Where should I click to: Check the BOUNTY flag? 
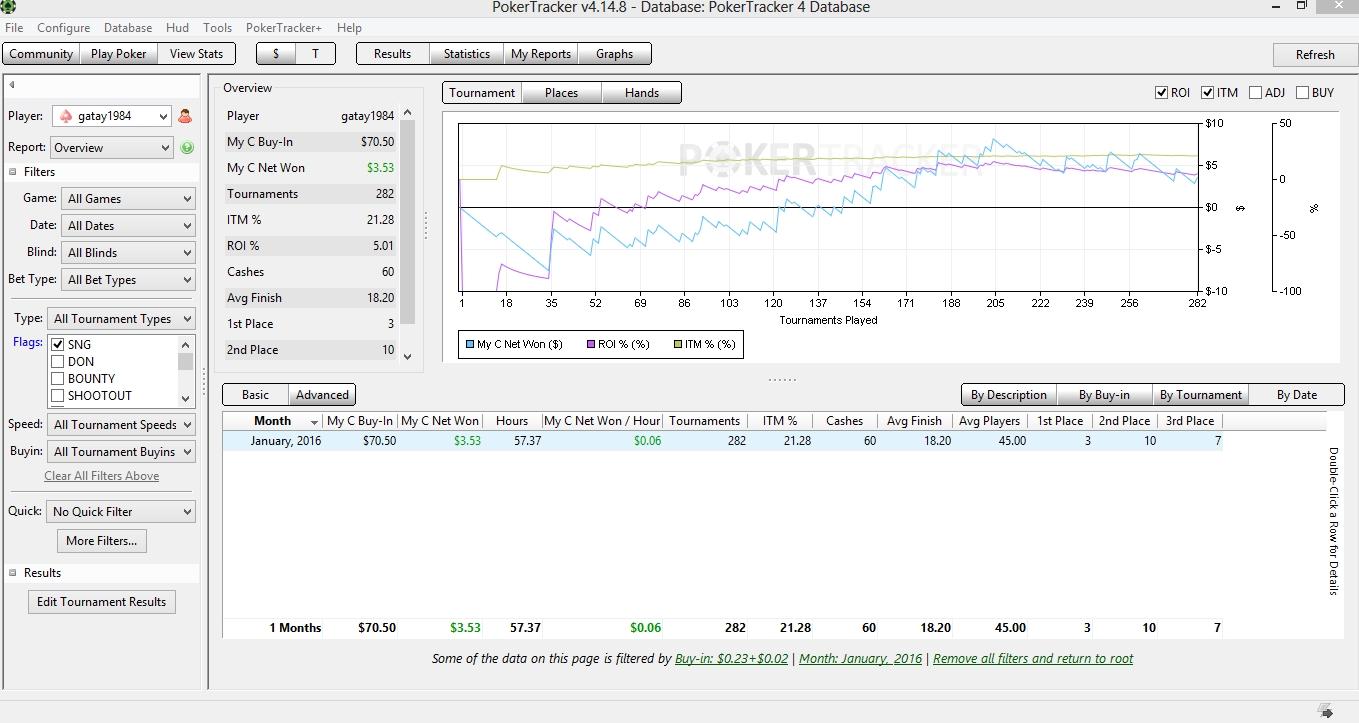coord(58,379)
